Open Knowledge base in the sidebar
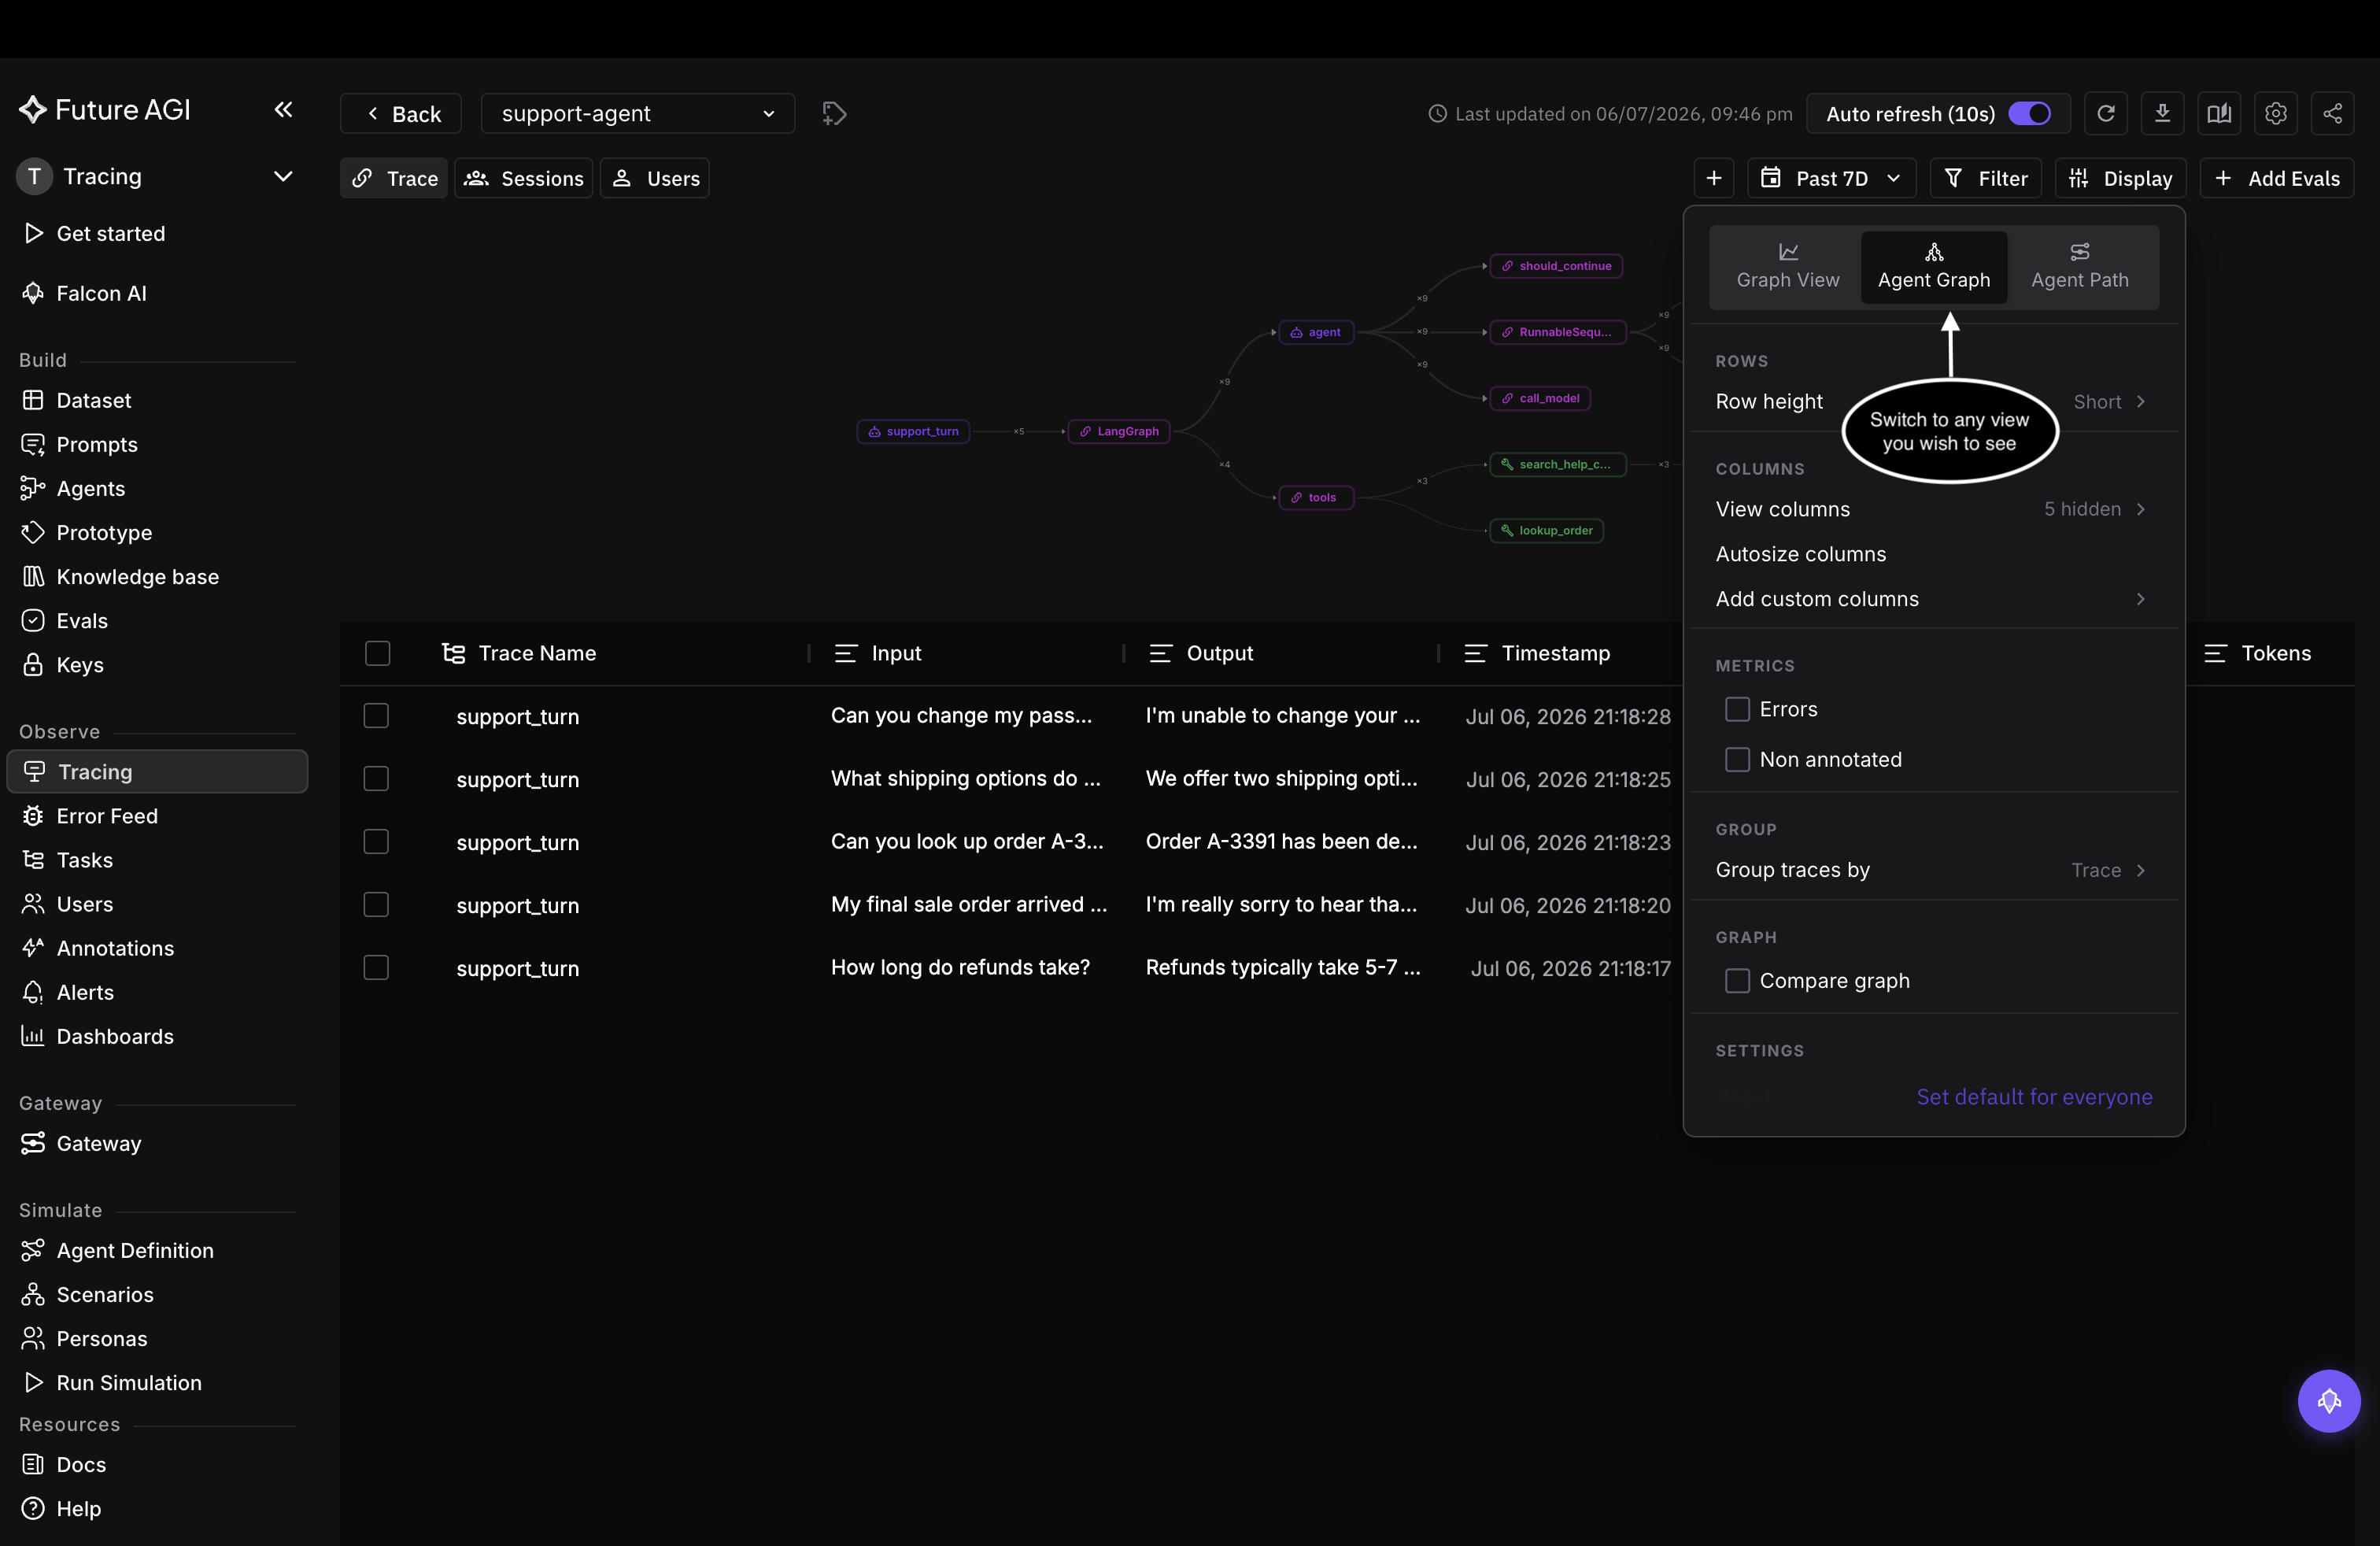 137,576
